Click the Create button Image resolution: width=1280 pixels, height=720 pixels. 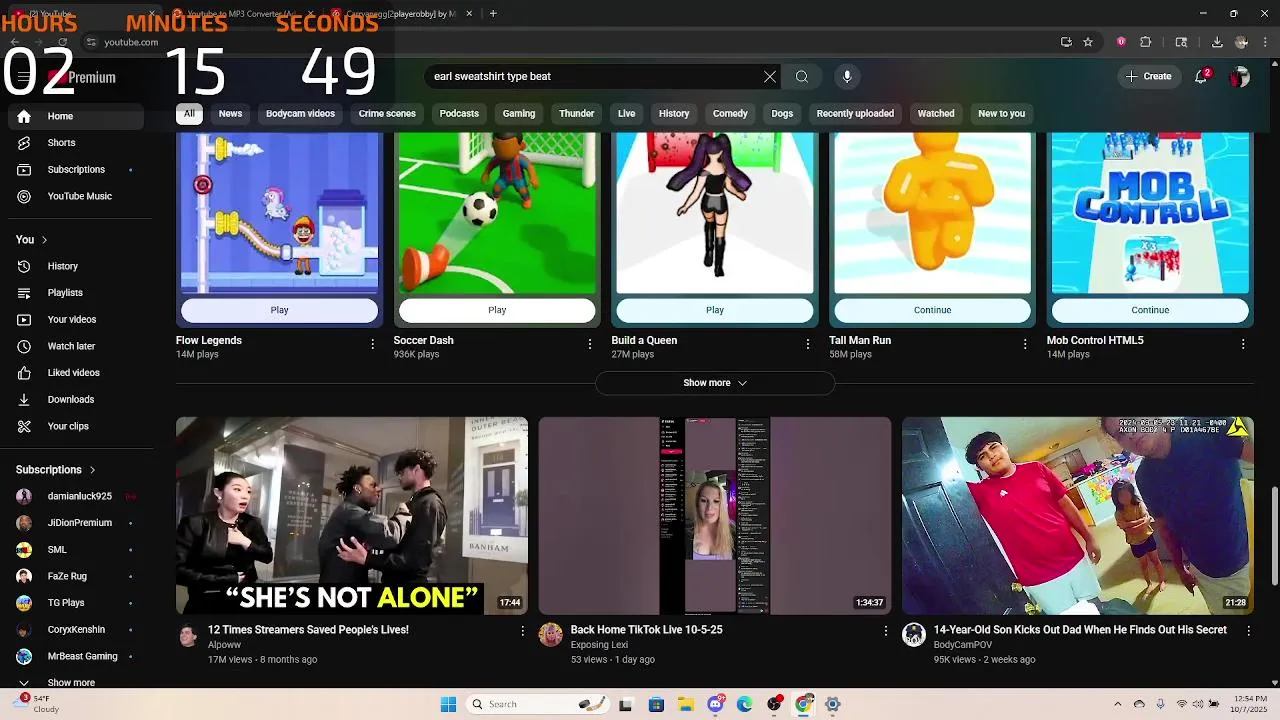coord(1148,77)
